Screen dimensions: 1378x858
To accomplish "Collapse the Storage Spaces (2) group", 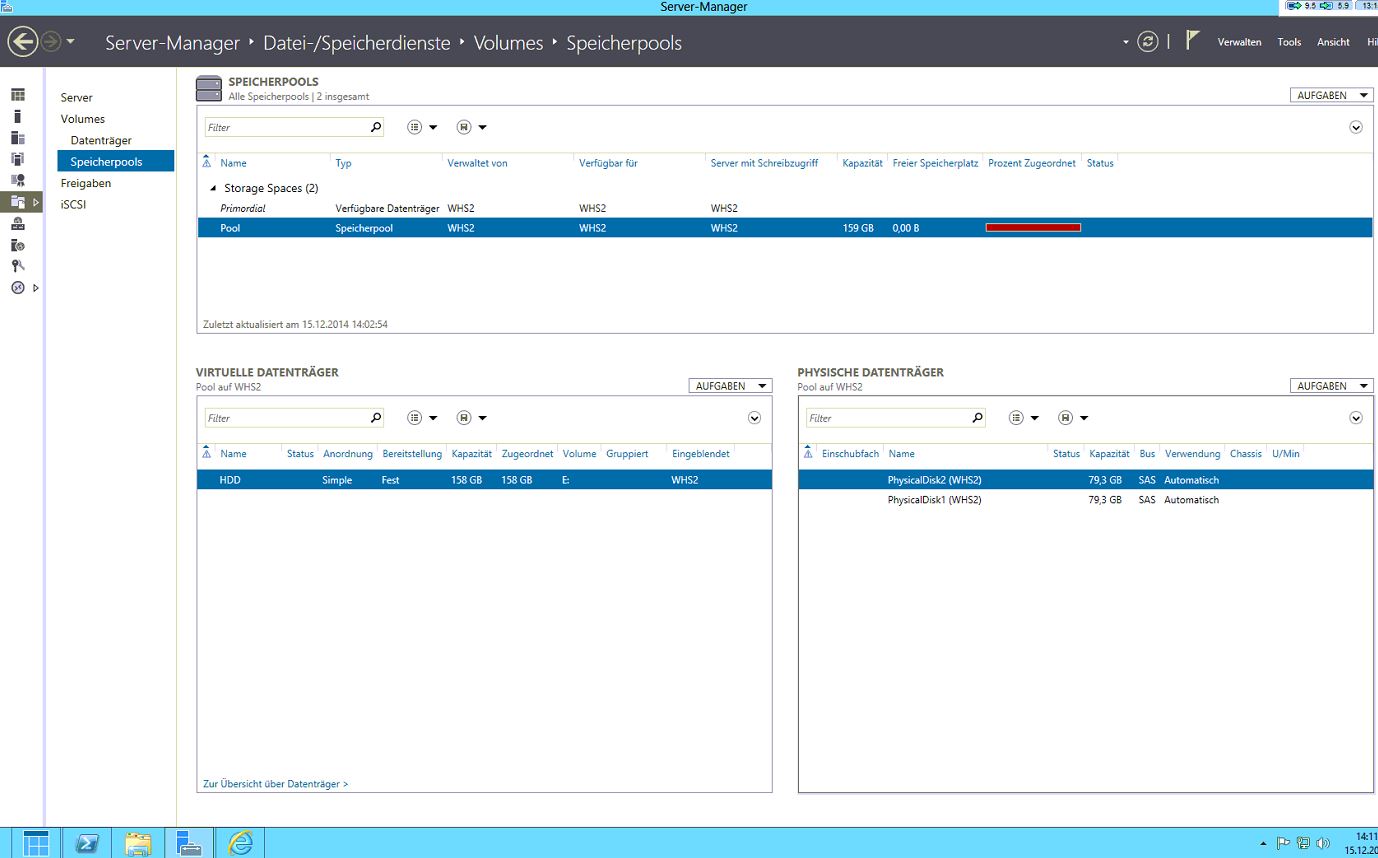I will coord(212,188).
